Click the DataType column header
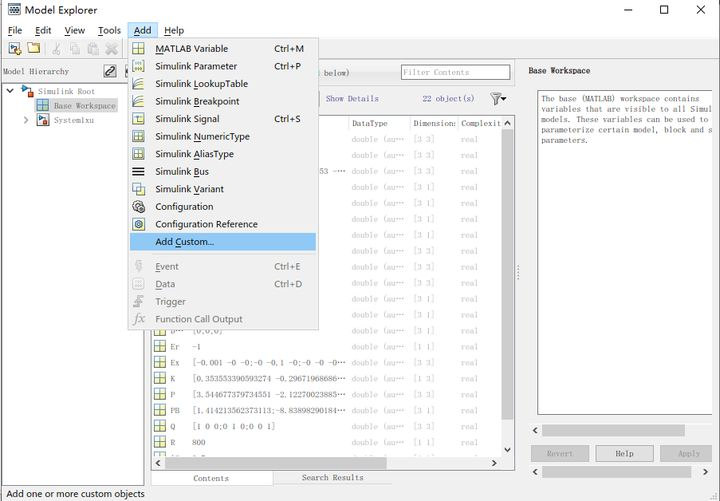The height and width of the screenshot is (501, 720). (379, 123)
